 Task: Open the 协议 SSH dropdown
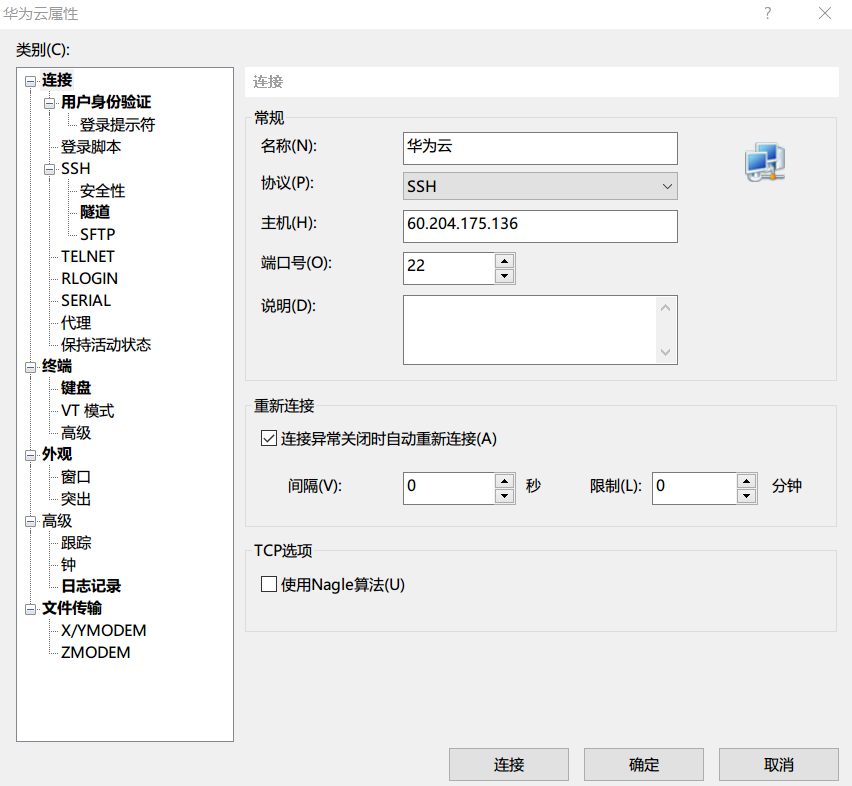540,186
